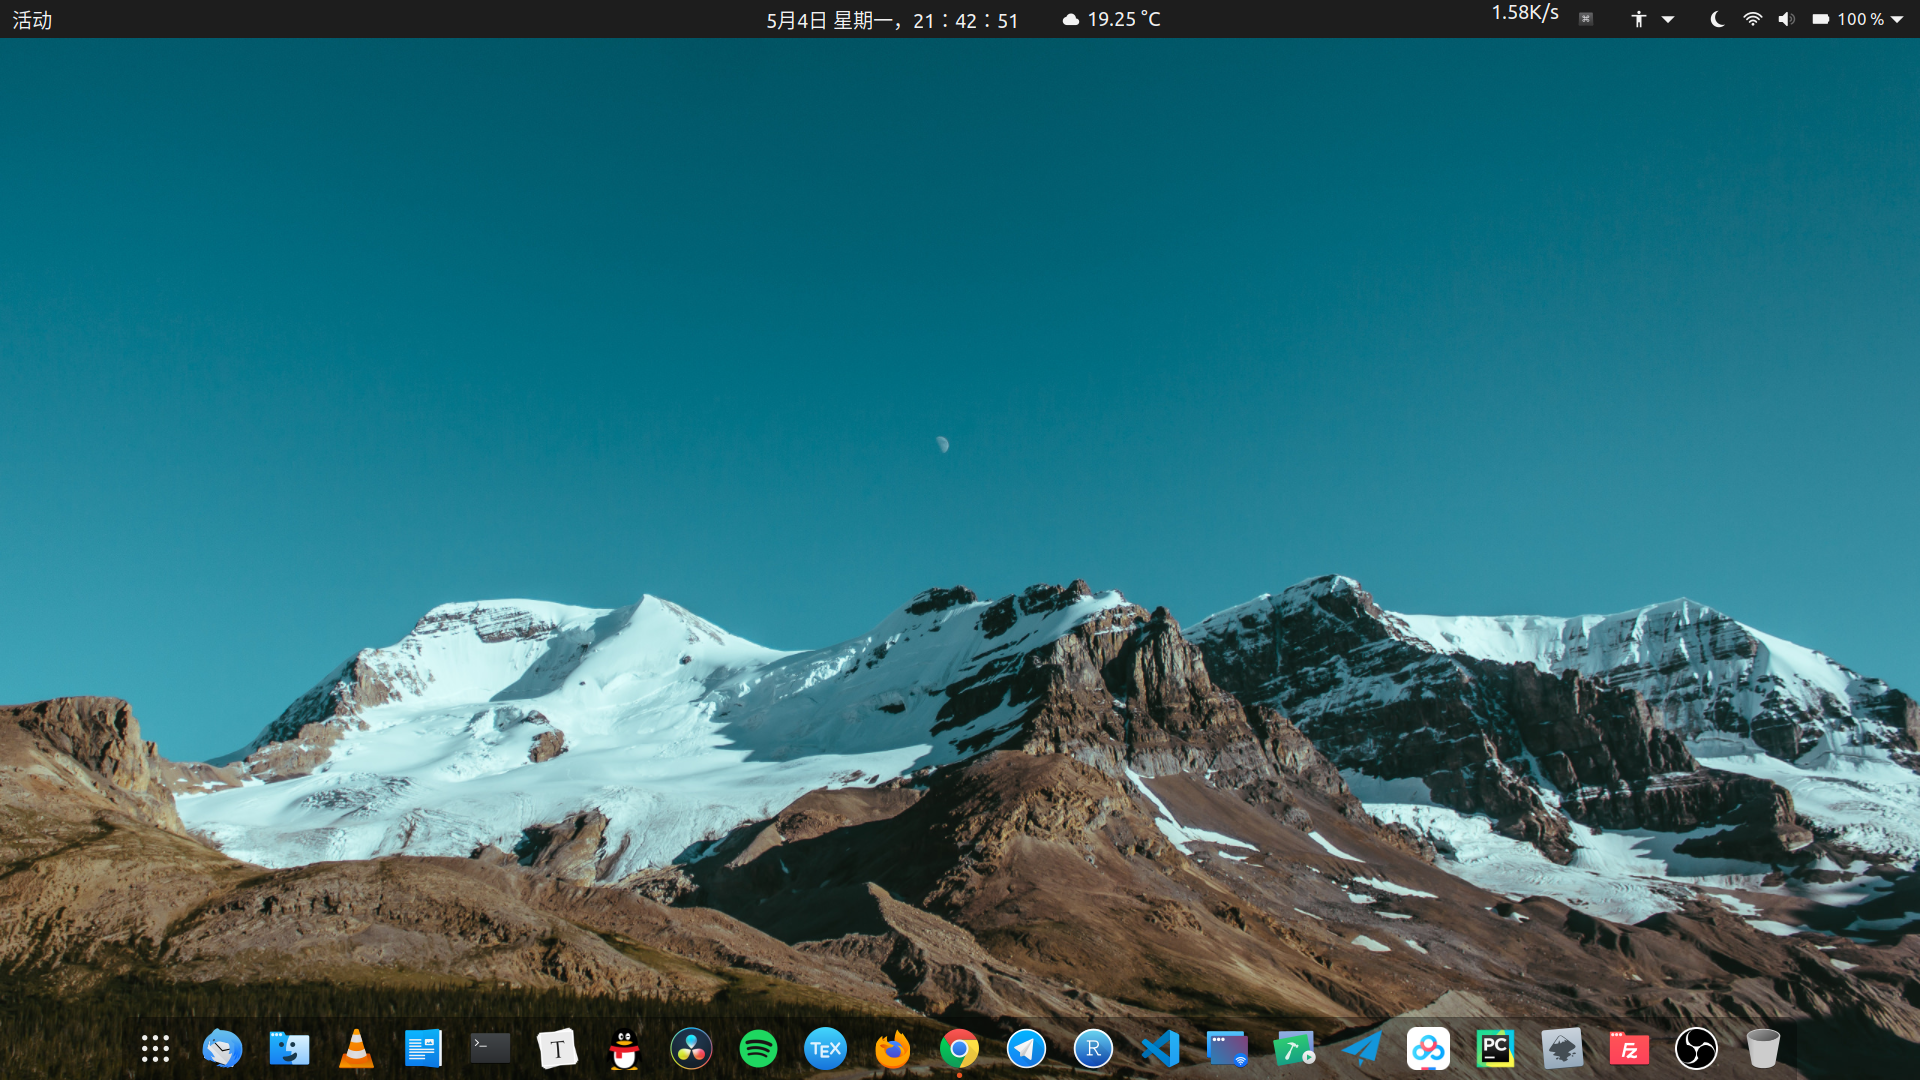Viewport: 1920px width, 1080px height.
Task: Launch Spotify from the dock
Action: click(x=758, y=1049)
